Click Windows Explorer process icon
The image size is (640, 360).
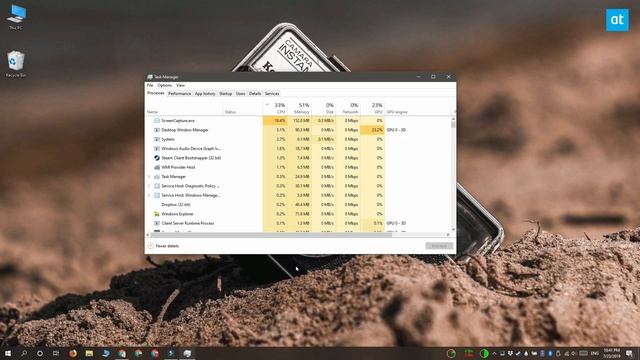(x=157, y=214)
